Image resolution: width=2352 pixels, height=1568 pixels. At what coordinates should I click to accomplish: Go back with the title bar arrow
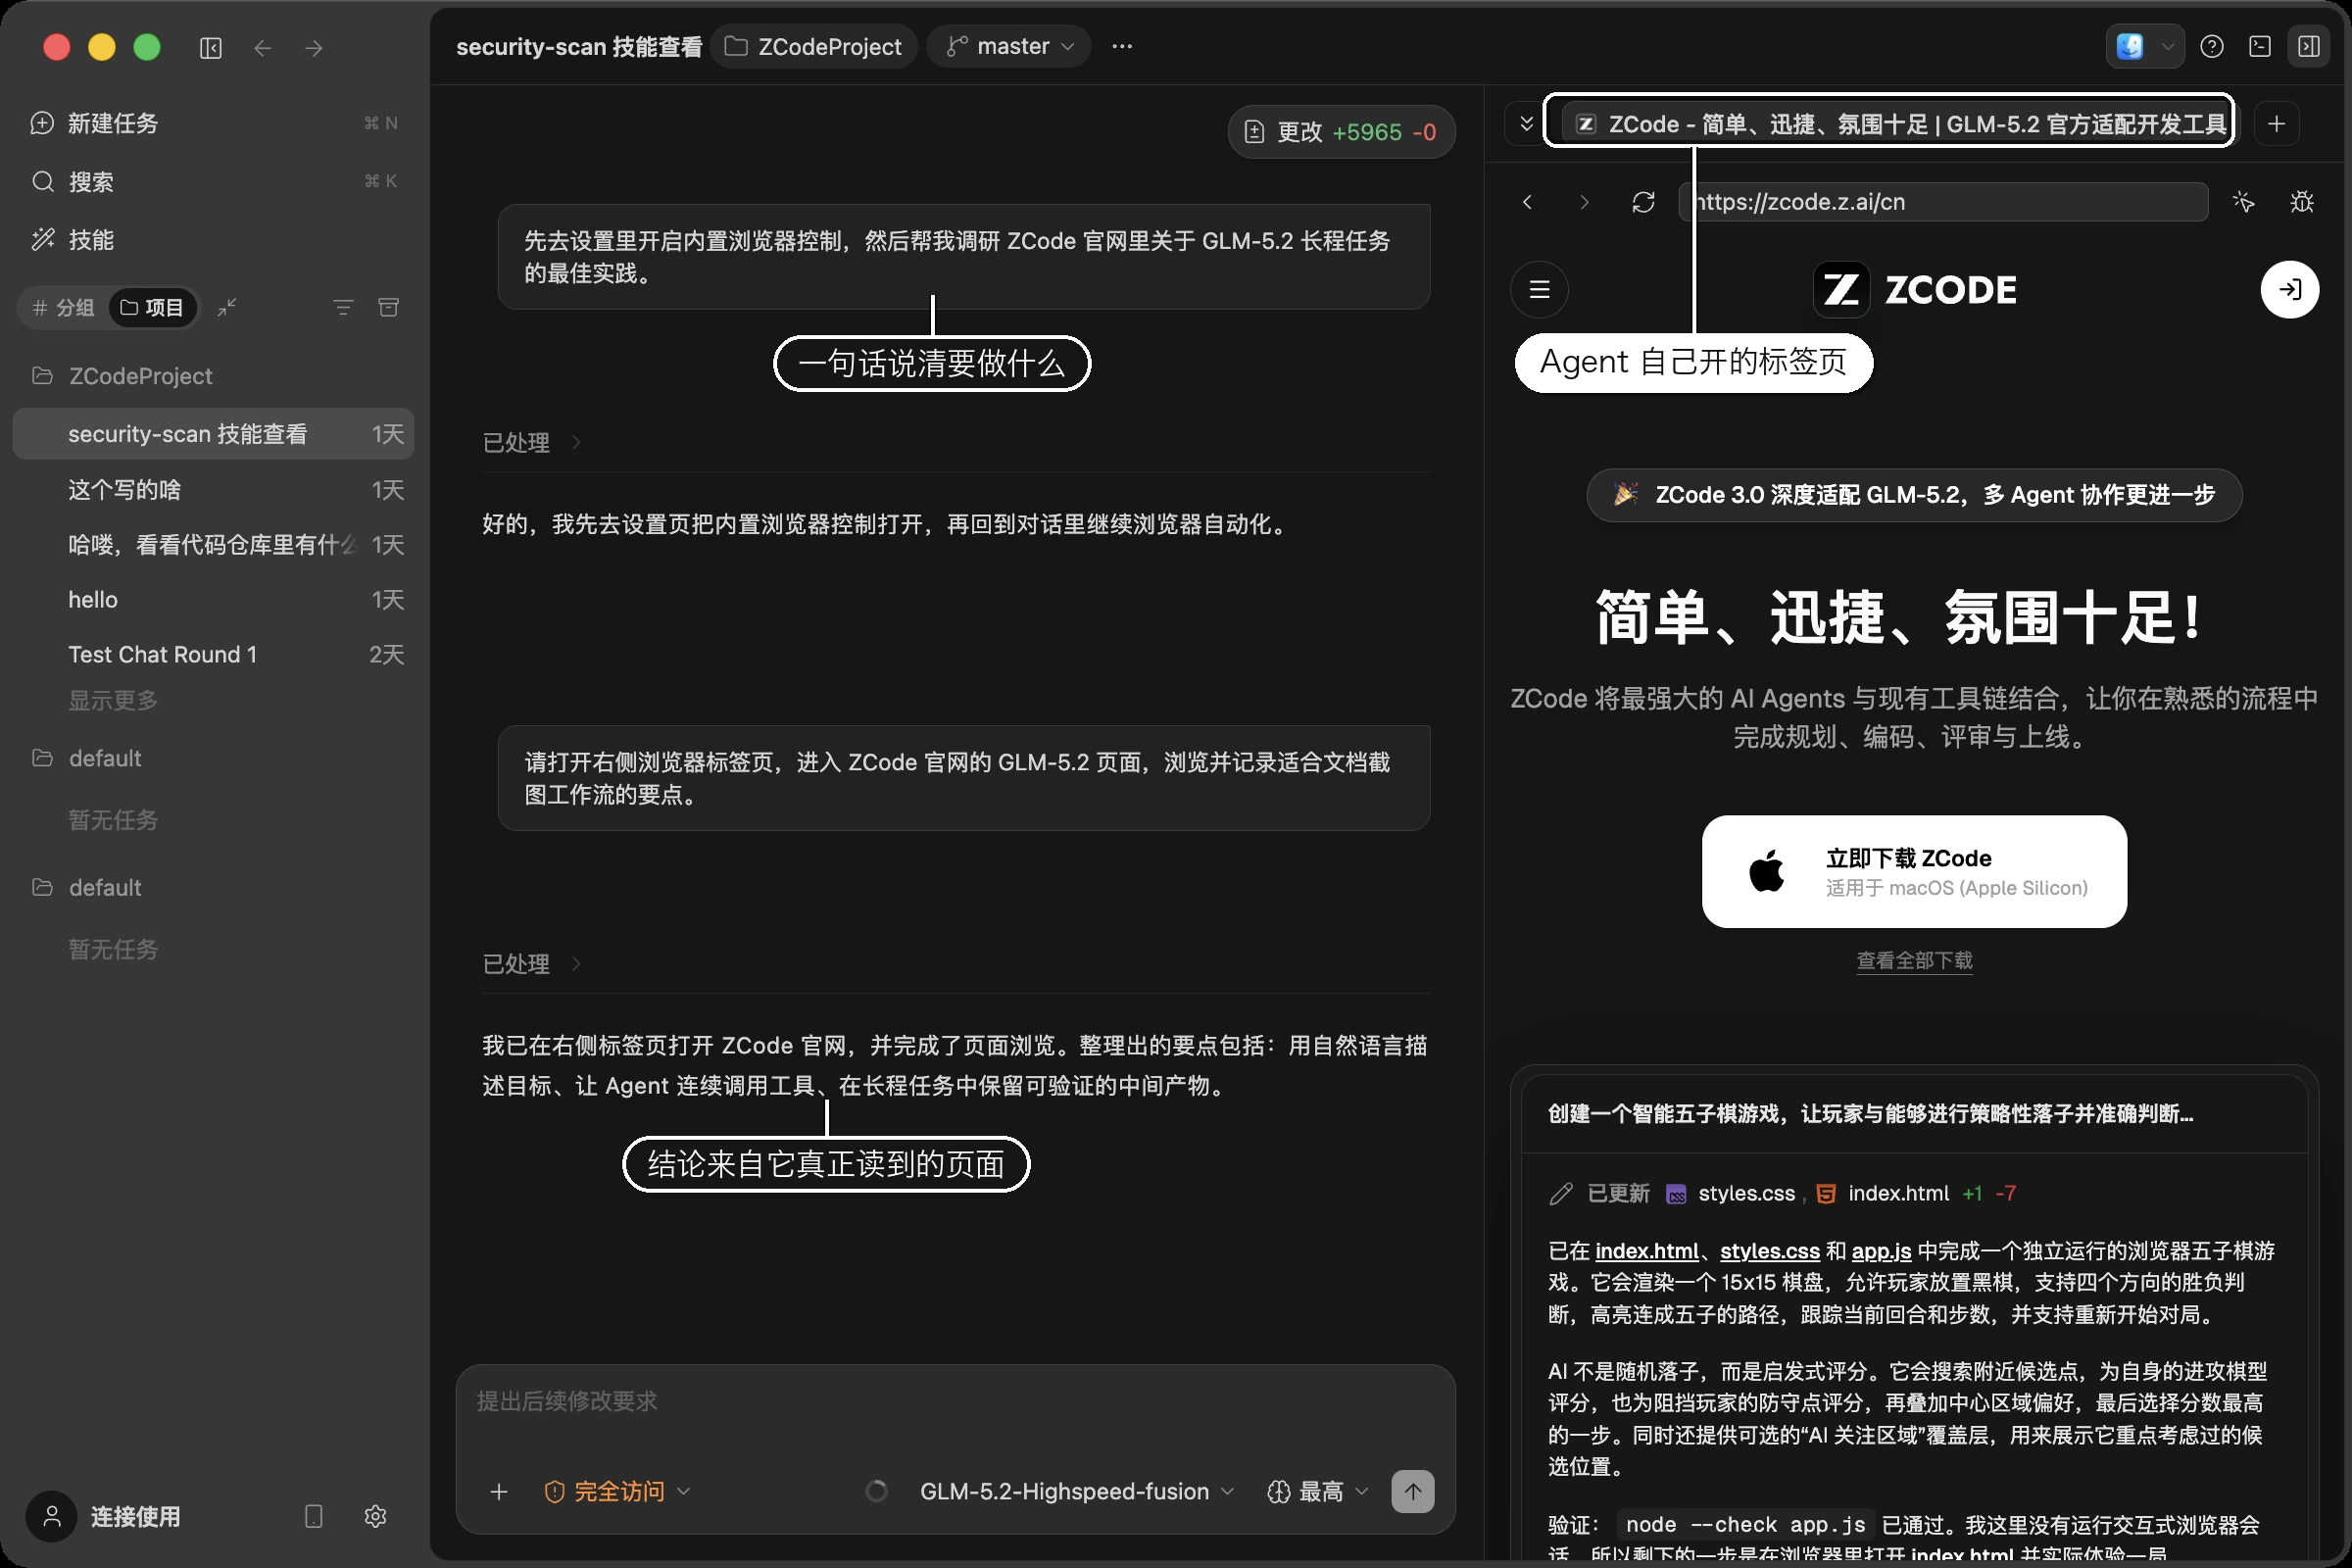[x=262, y=47]
